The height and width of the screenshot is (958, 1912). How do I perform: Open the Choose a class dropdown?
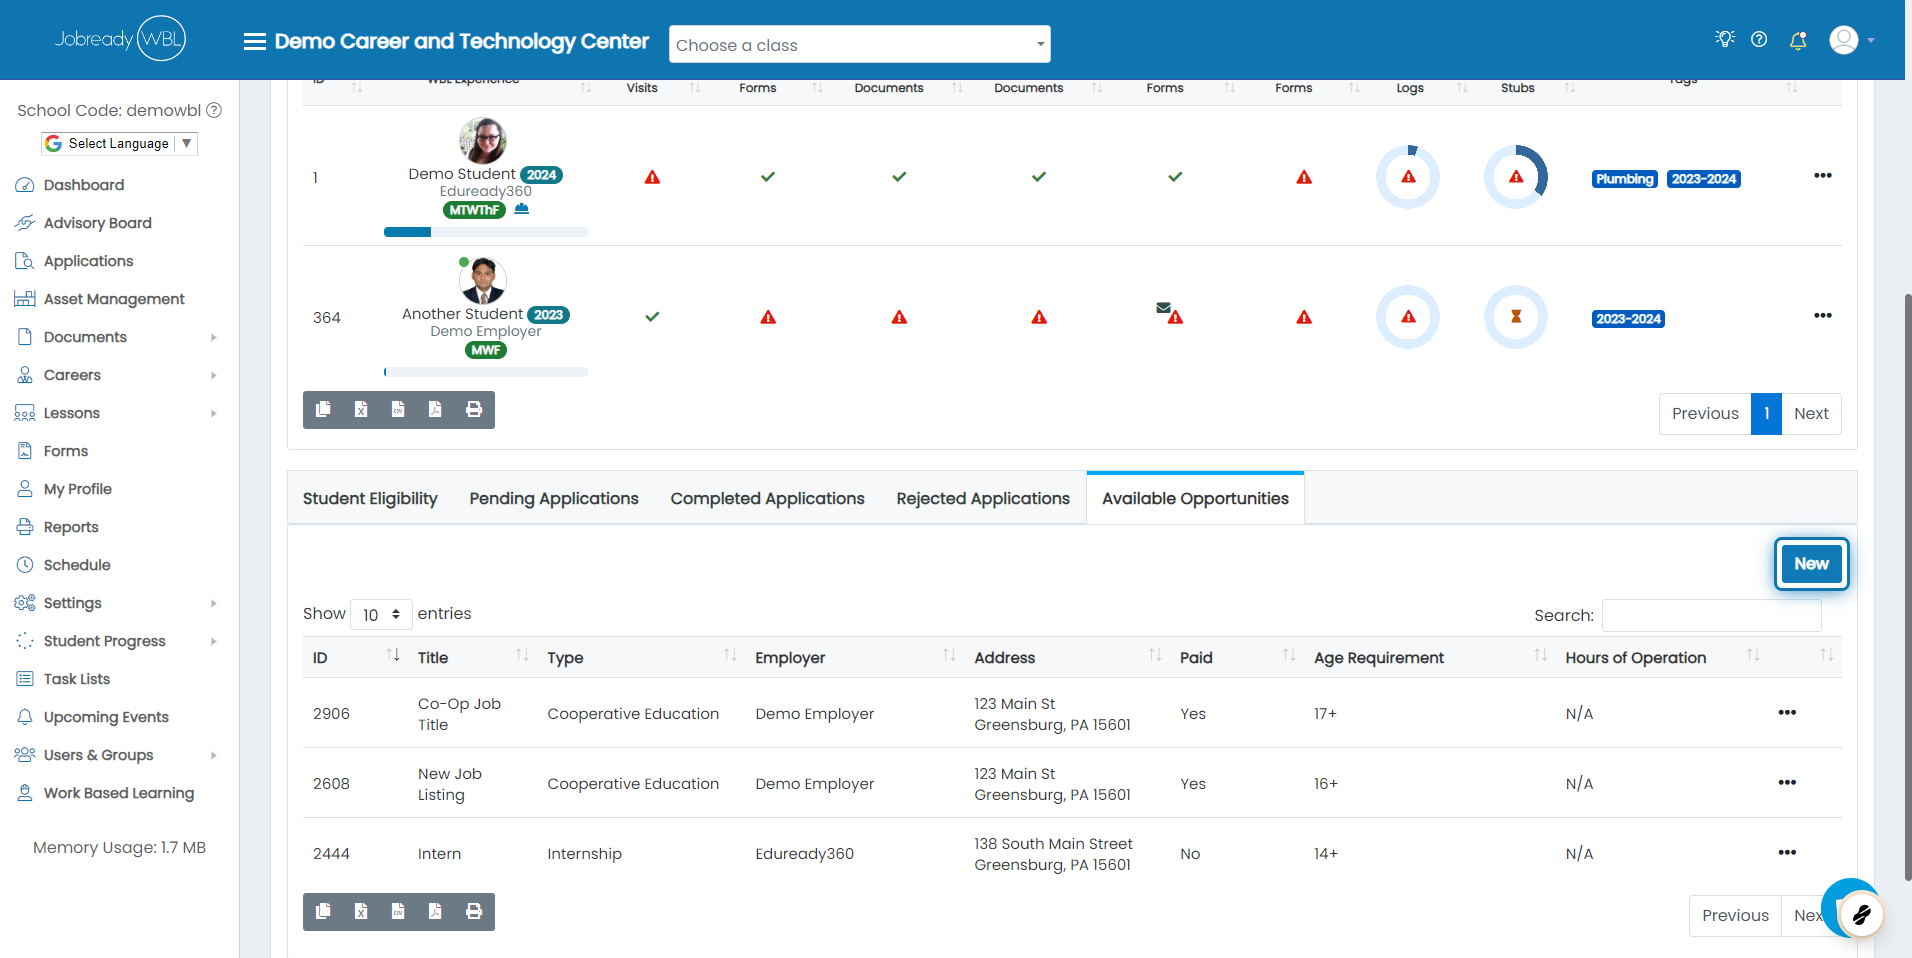(860, 45)
